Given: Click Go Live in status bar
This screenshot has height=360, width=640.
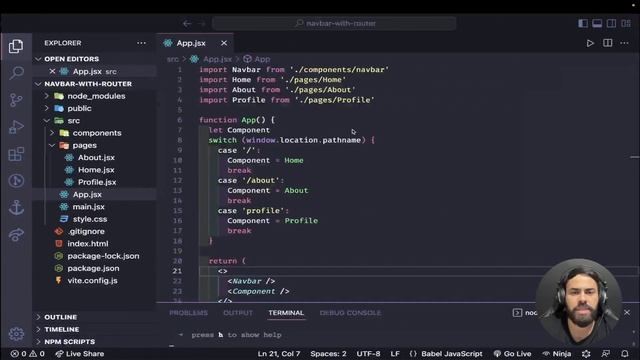Looking at the screenshot, I should click(x=513, y=354).
